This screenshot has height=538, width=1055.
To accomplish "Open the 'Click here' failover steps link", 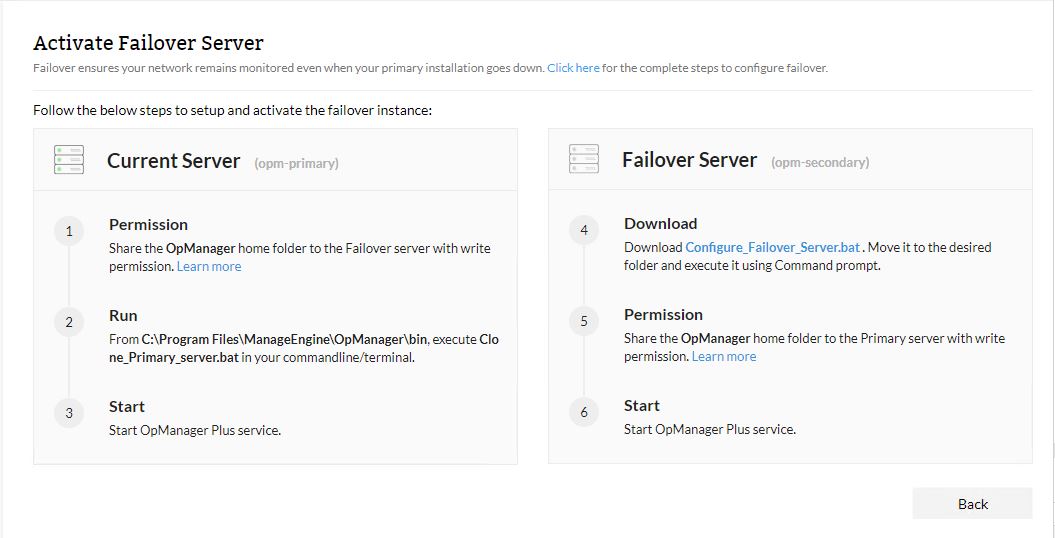I will tap(573, 68).
